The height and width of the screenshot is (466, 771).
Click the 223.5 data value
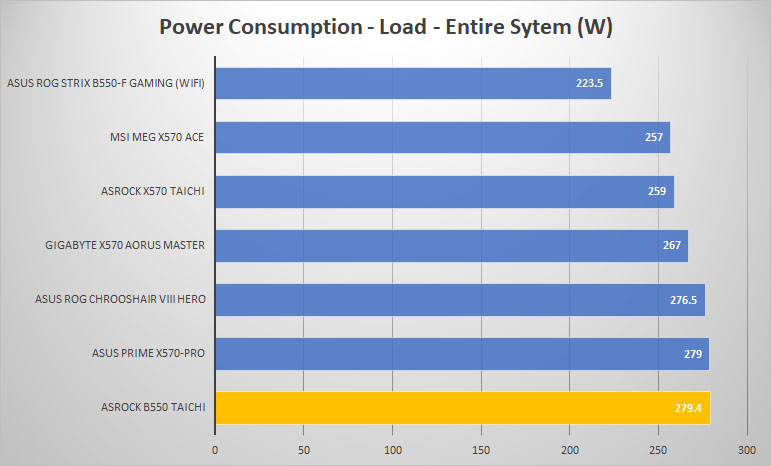click(590, 83)
